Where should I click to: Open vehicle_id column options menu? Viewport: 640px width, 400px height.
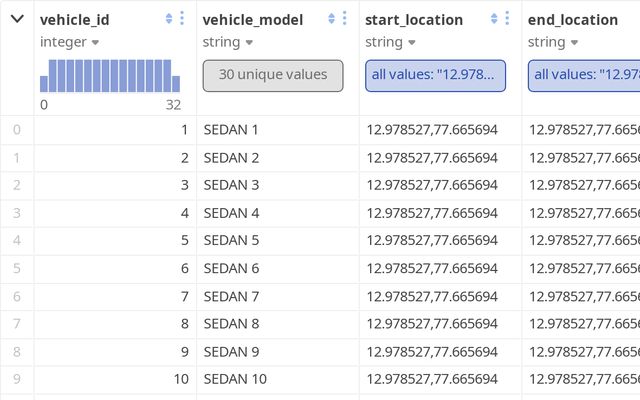[182, 19]
